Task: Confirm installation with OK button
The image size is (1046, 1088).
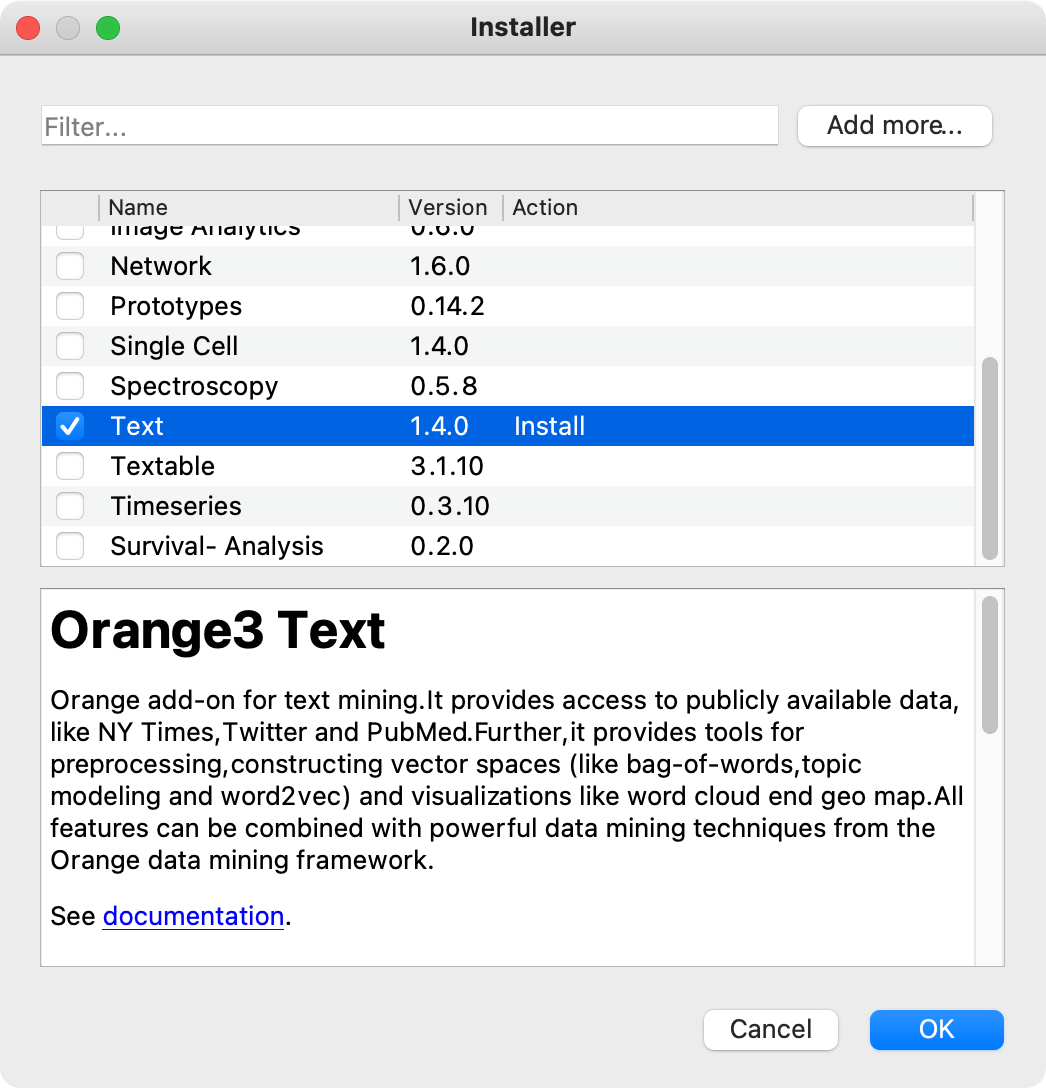Action: 936,1029
